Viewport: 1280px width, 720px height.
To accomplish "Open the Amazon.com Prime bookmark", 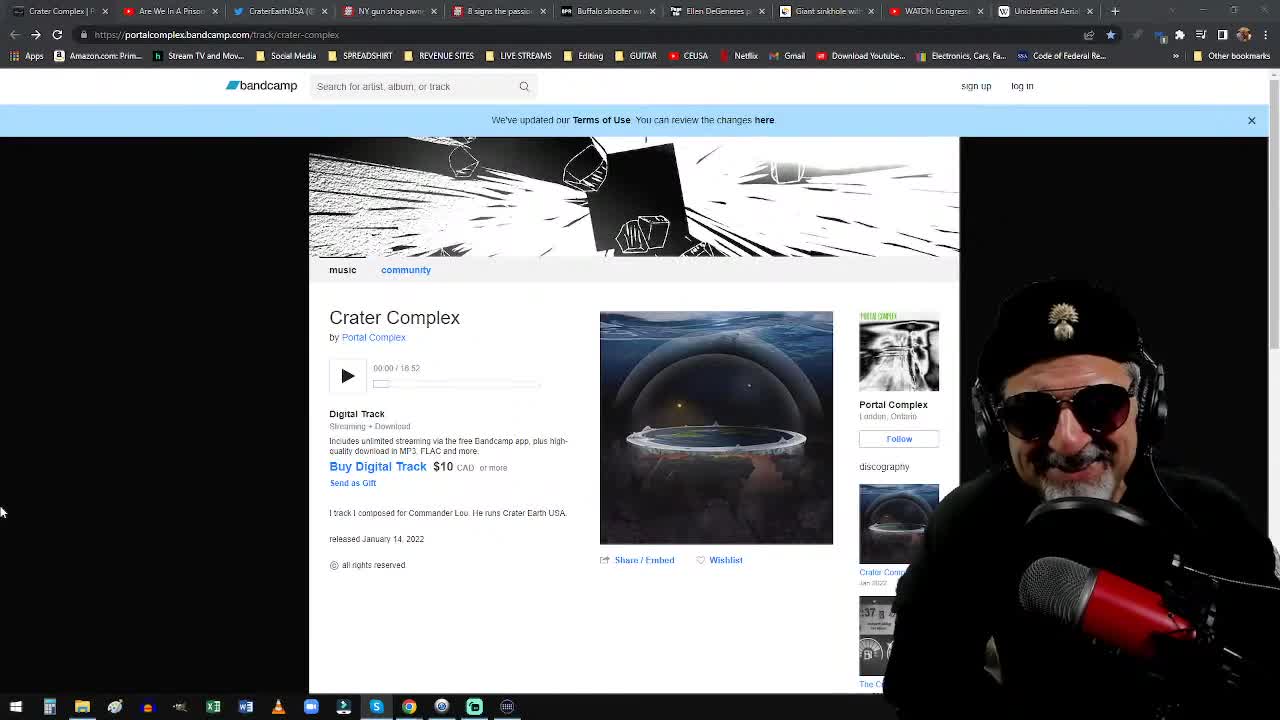I will click(x=98, y=56).
